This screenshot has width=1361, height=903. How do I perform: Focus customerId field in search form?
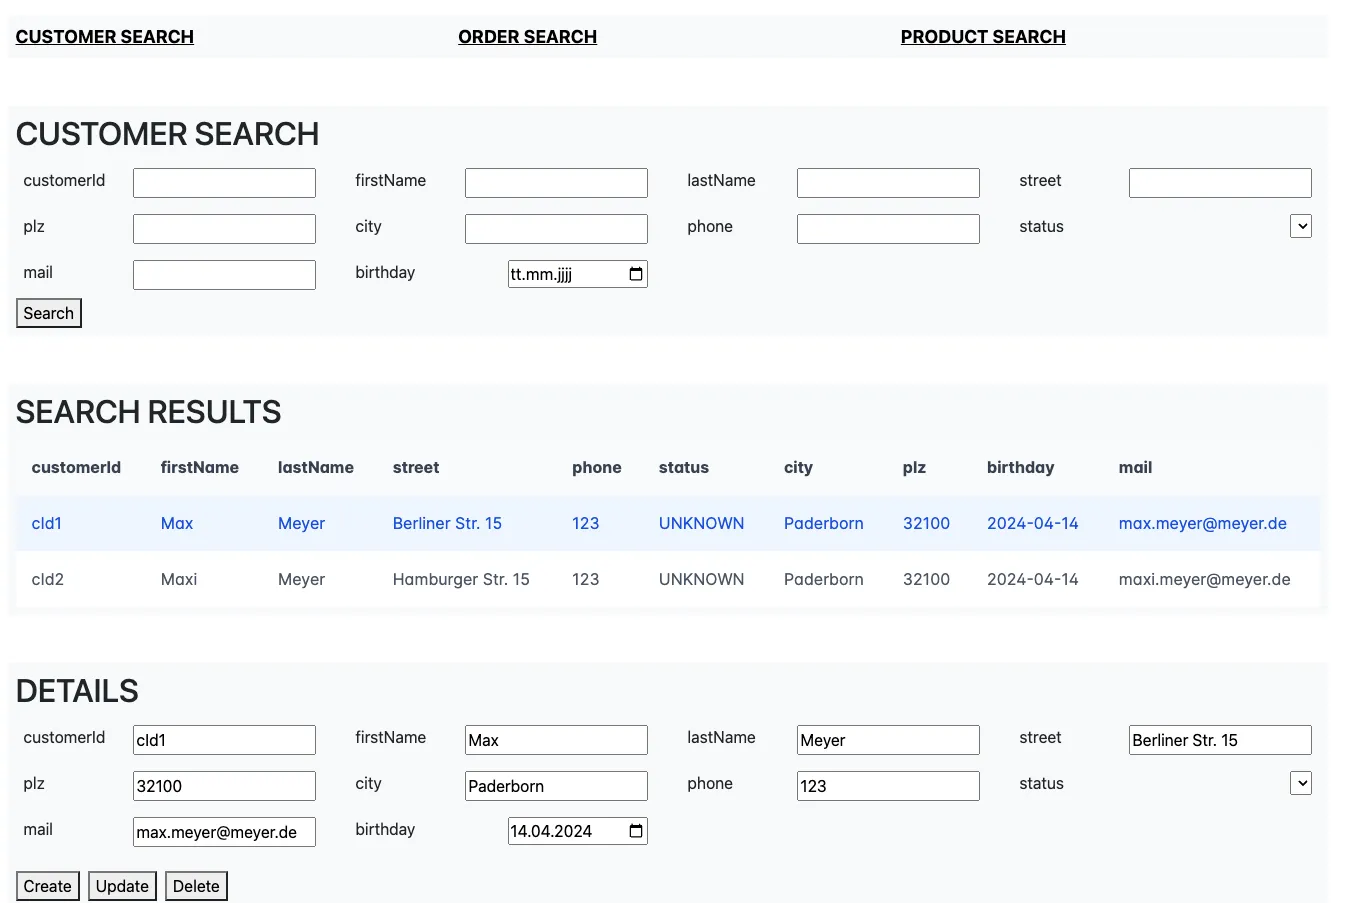click(x=224, y=183)
